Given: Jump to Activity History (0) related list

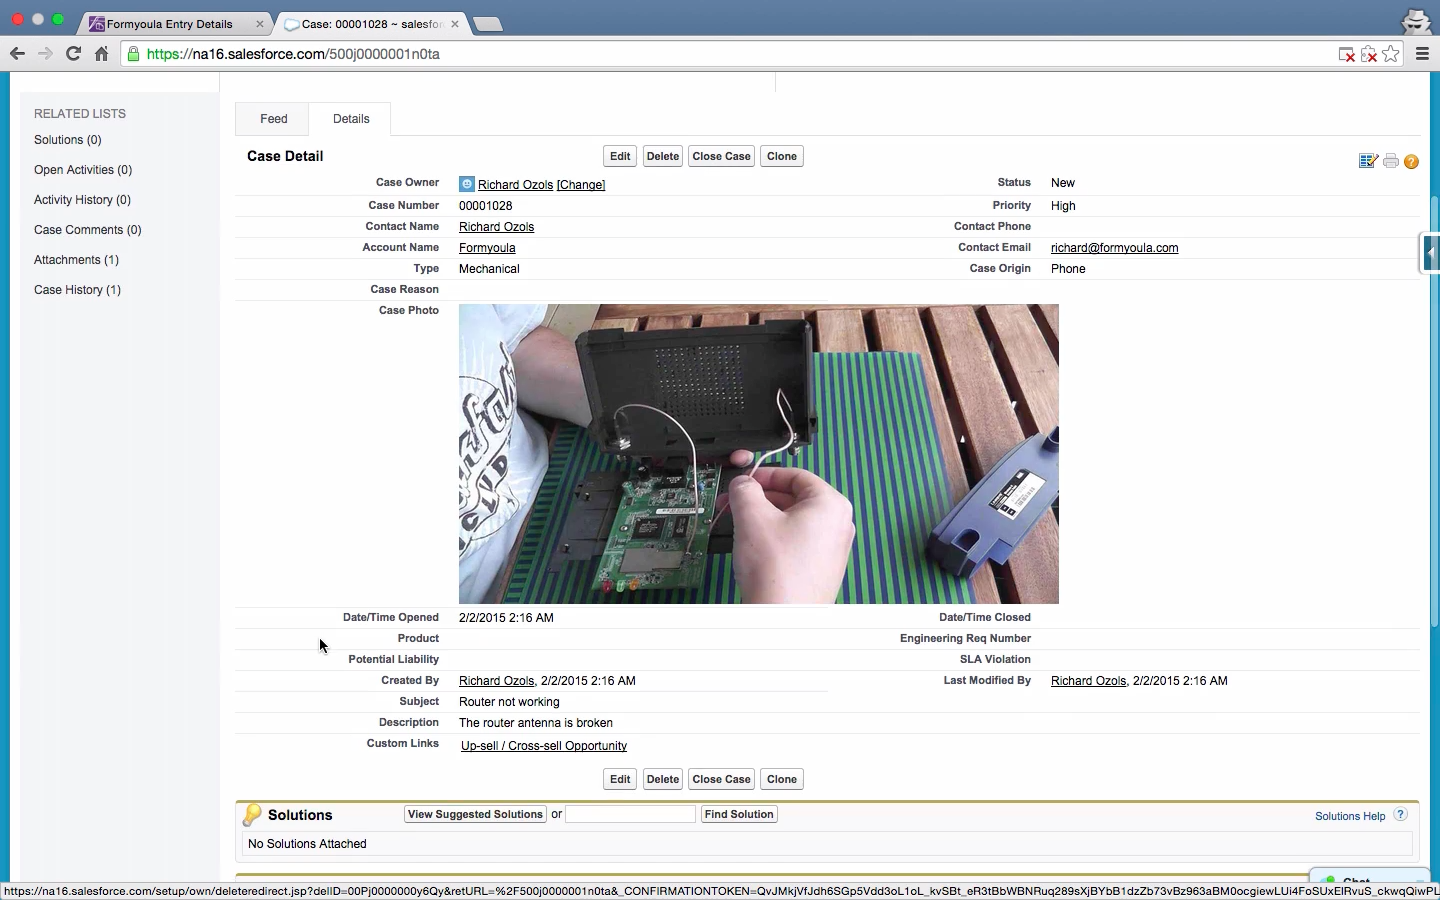Looking at the screenshot, I should tap(82, 200).
